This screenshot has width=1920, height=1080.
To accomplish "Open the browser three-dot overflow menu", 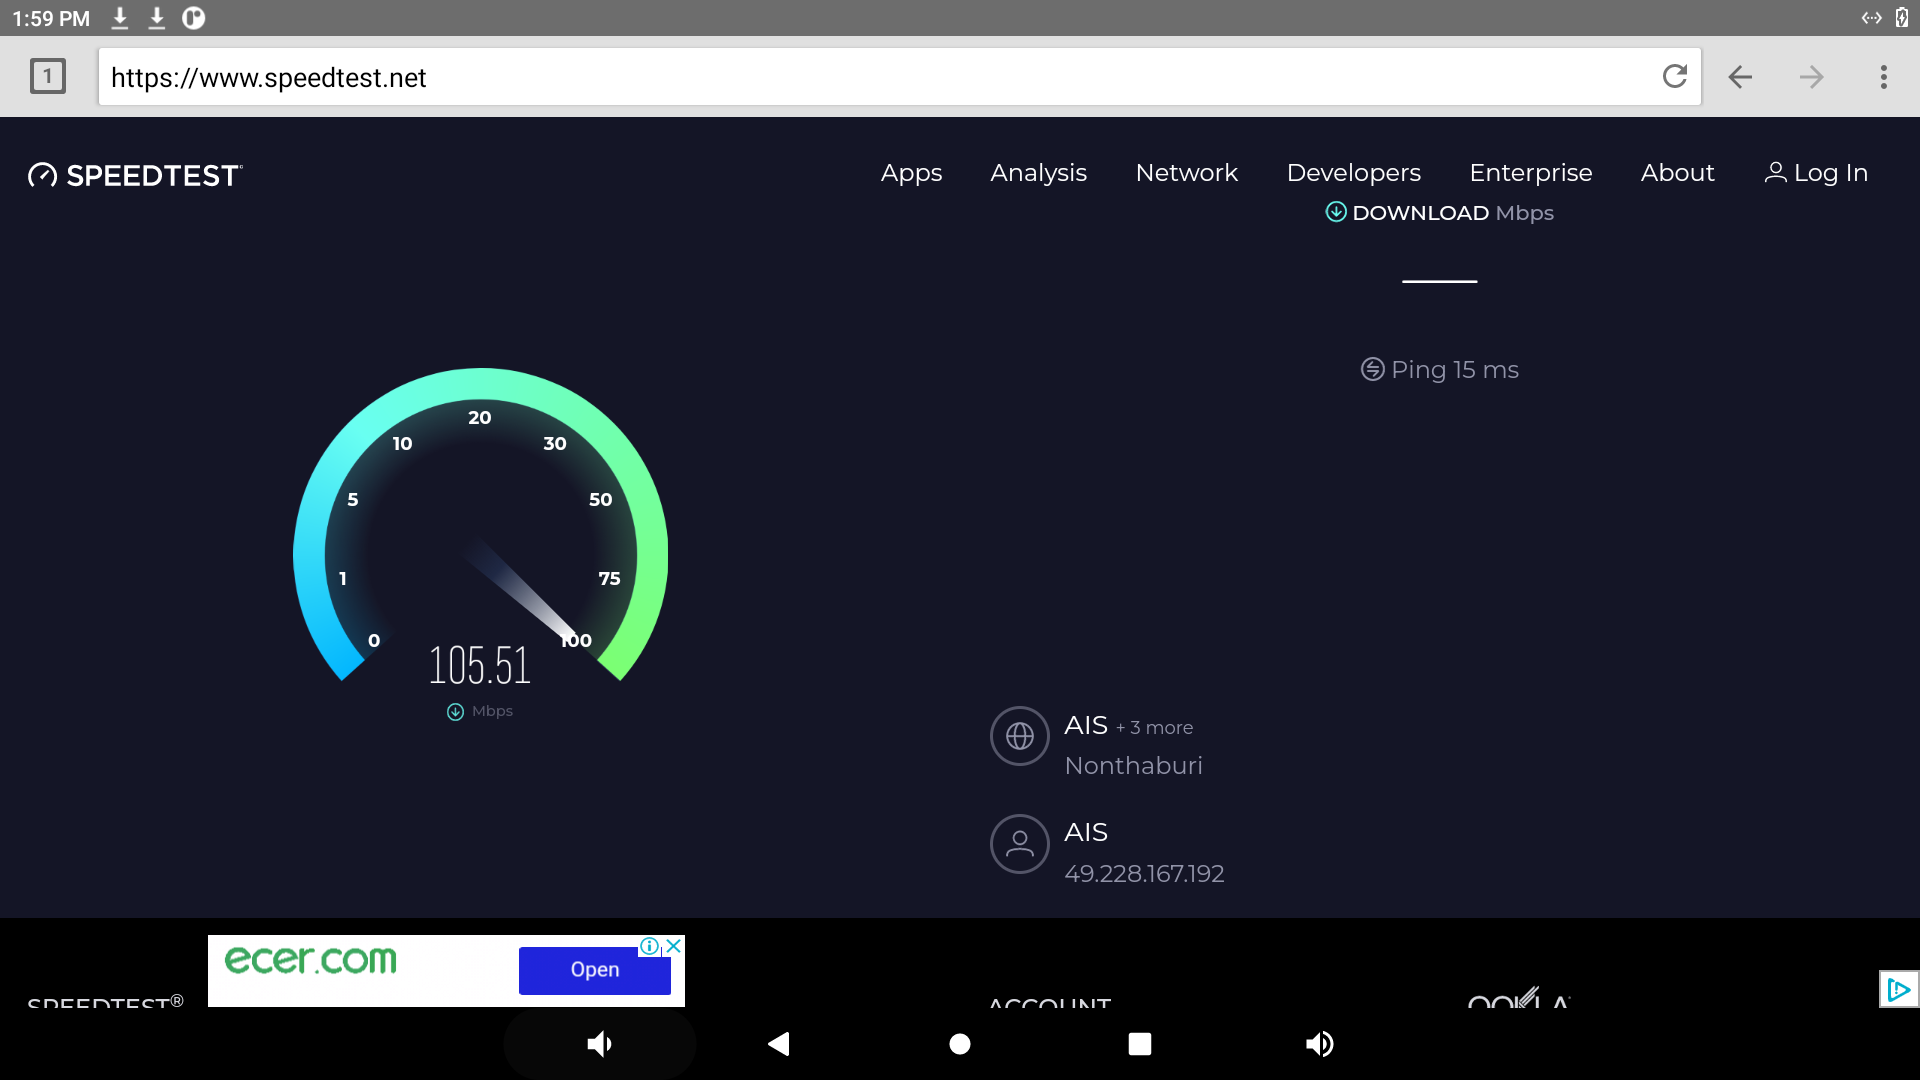I will coord(1883,77).
